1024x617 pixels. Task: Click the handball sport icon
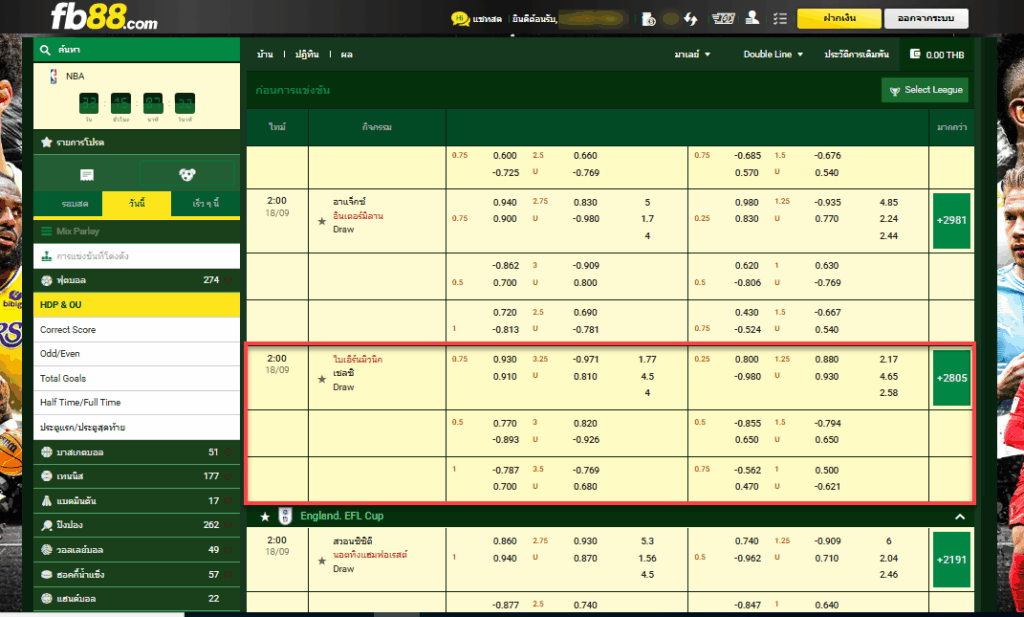coord(46,599)
